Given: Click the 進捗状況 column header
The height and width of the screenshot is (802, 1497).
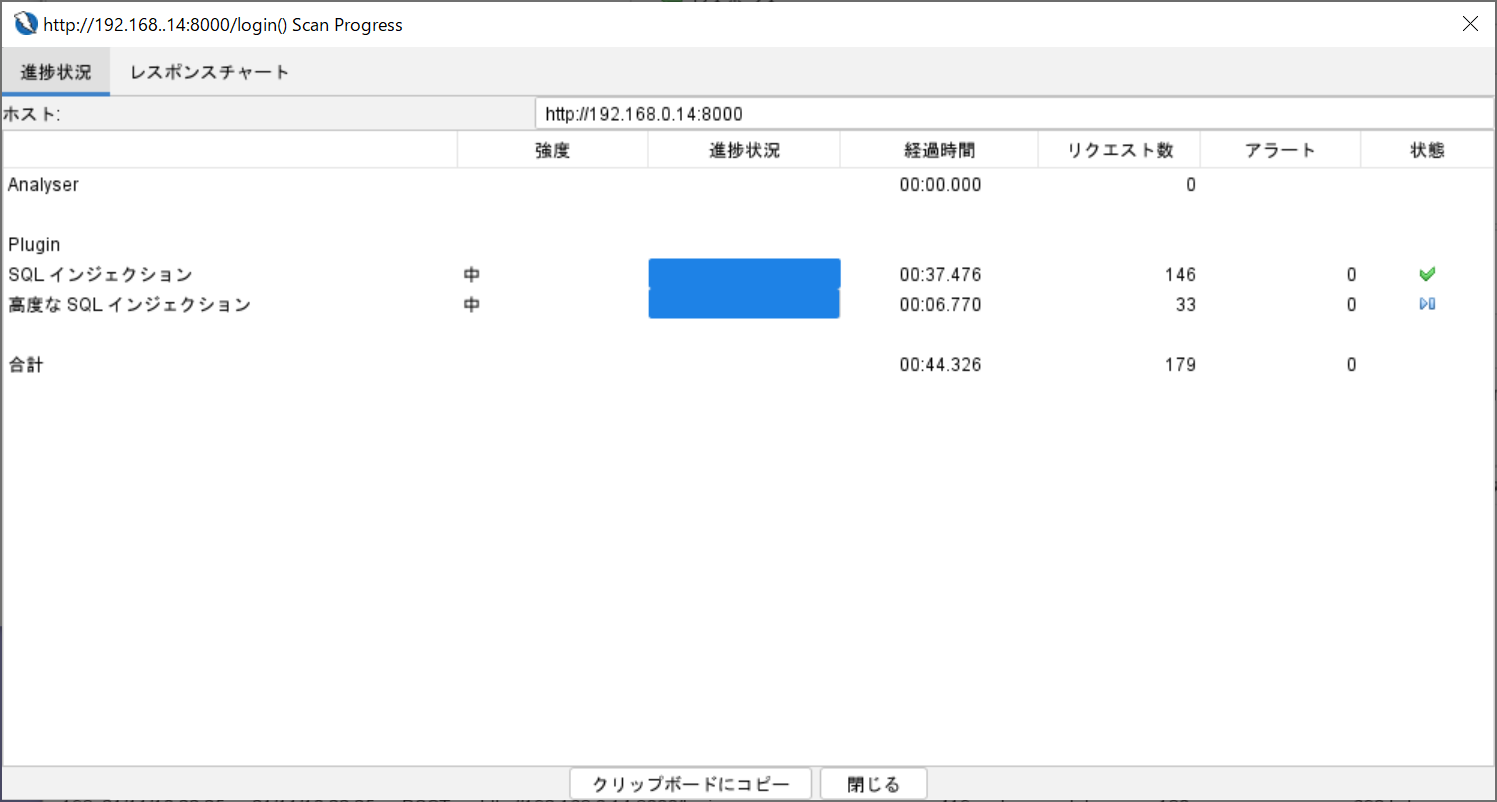Looking at the screenshot, I should pos(744,151).
